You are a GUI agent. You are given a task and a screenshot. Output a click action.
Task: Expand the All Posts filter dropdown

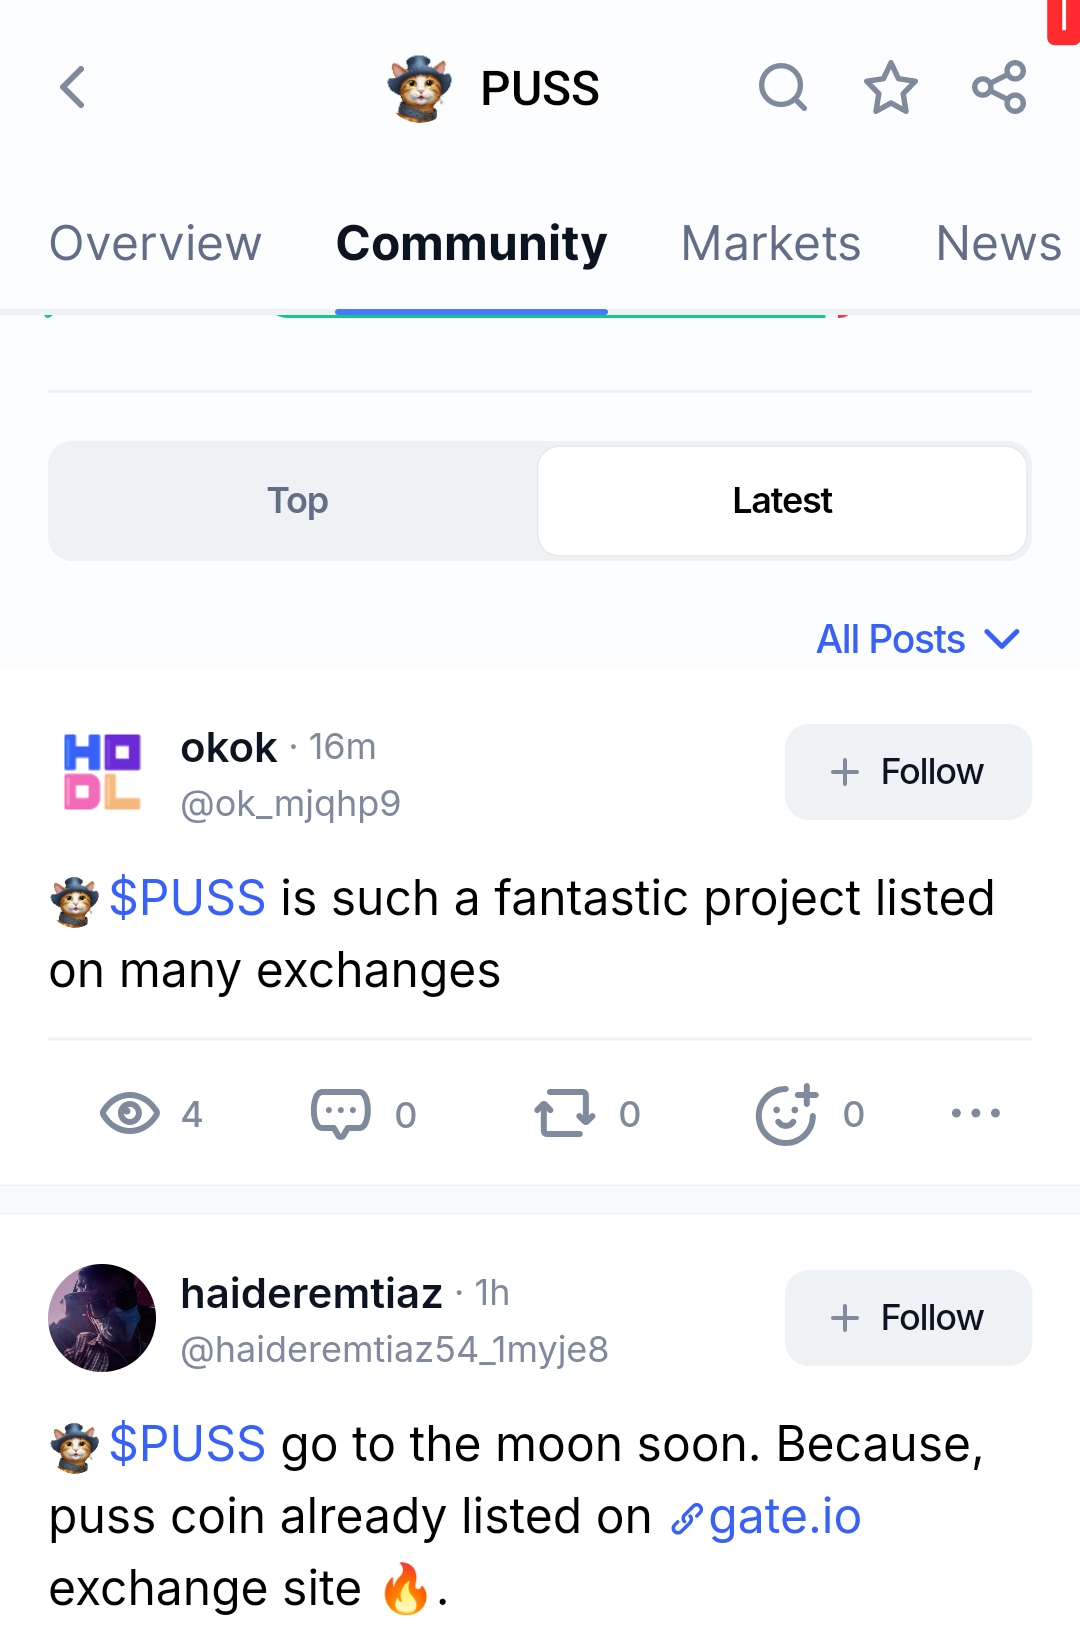[918, 639]
